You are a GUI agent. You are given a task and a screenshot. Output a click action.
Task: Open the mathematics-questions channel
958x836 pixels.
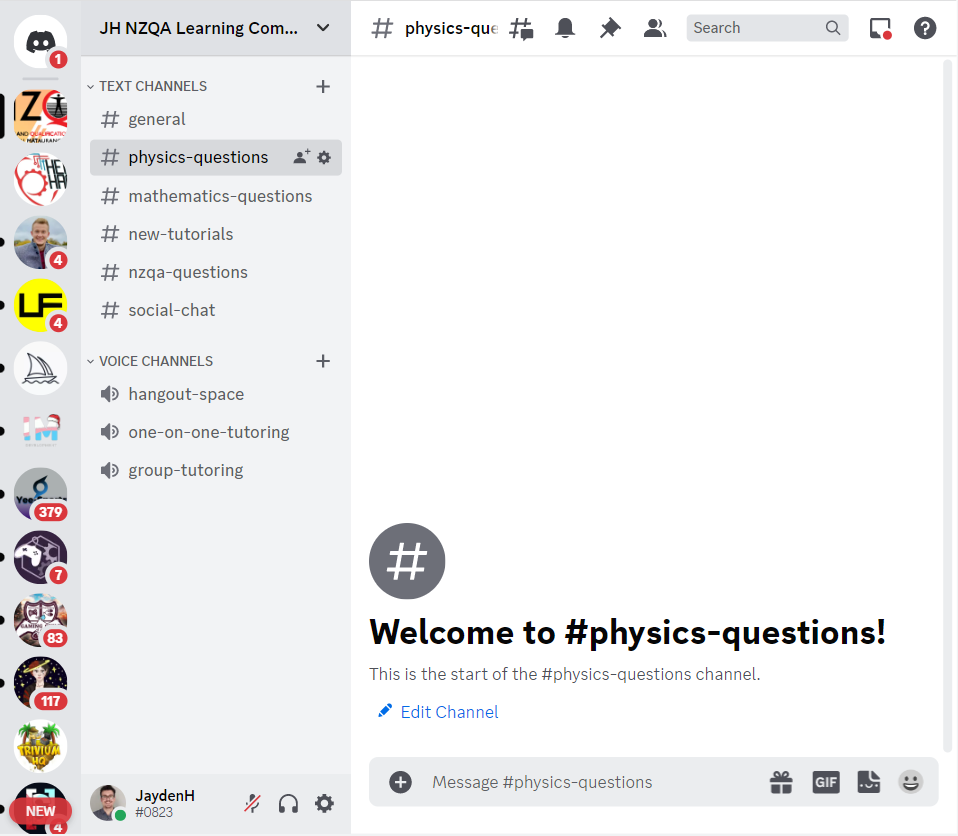point(216,196)
